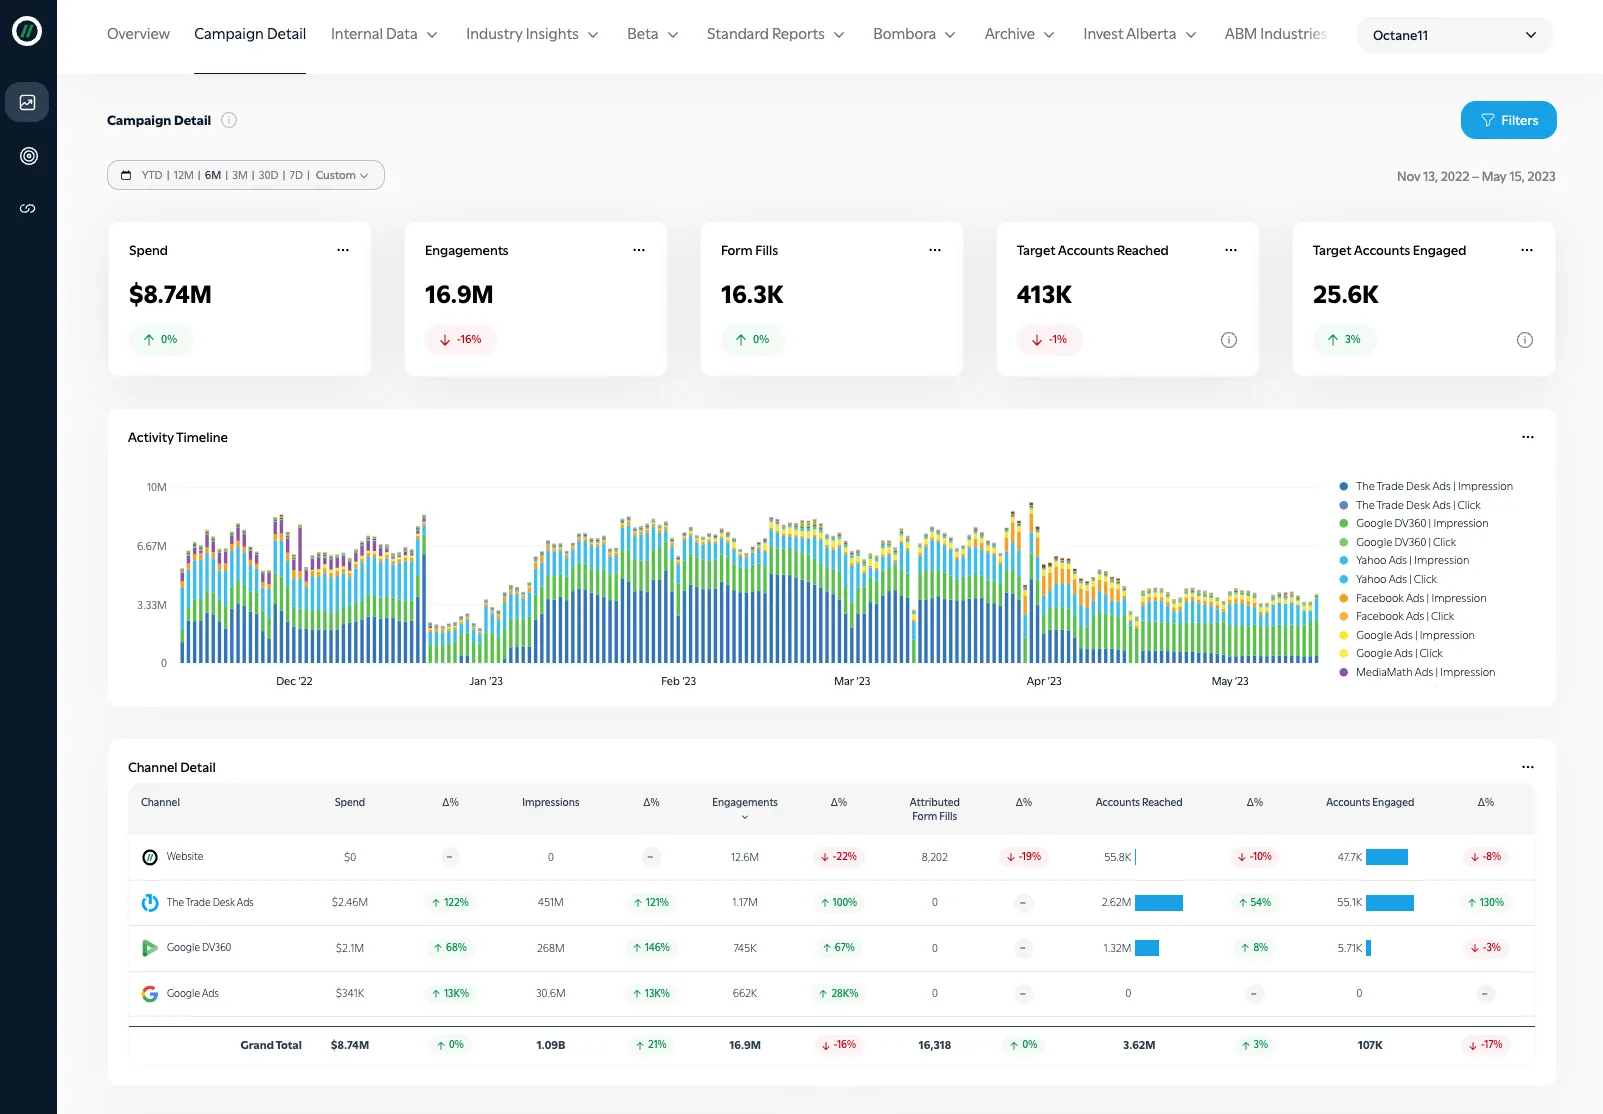Expand the Industry Insights menu
Screen dimensions: 1603x1114
(532, 34)
